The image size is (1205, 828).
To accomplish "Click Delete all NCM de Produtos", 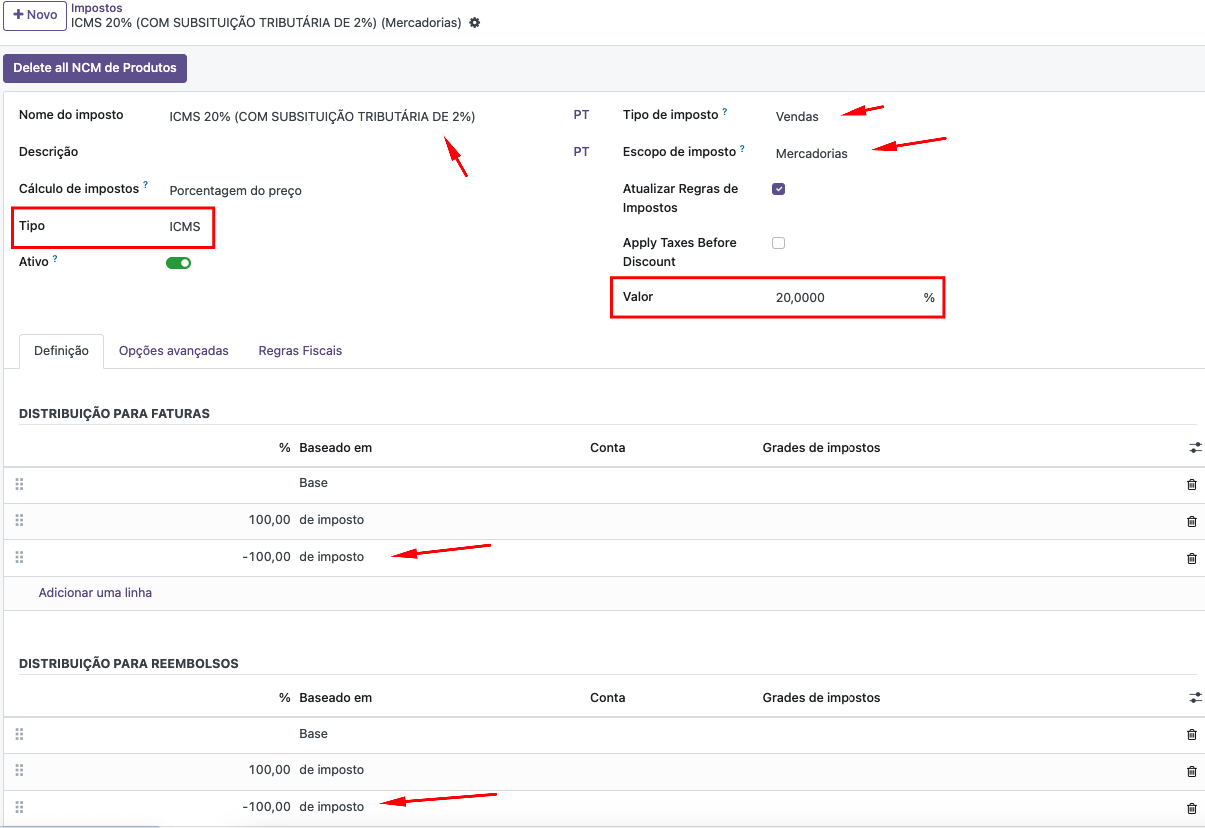I will [x=95, y=68].
